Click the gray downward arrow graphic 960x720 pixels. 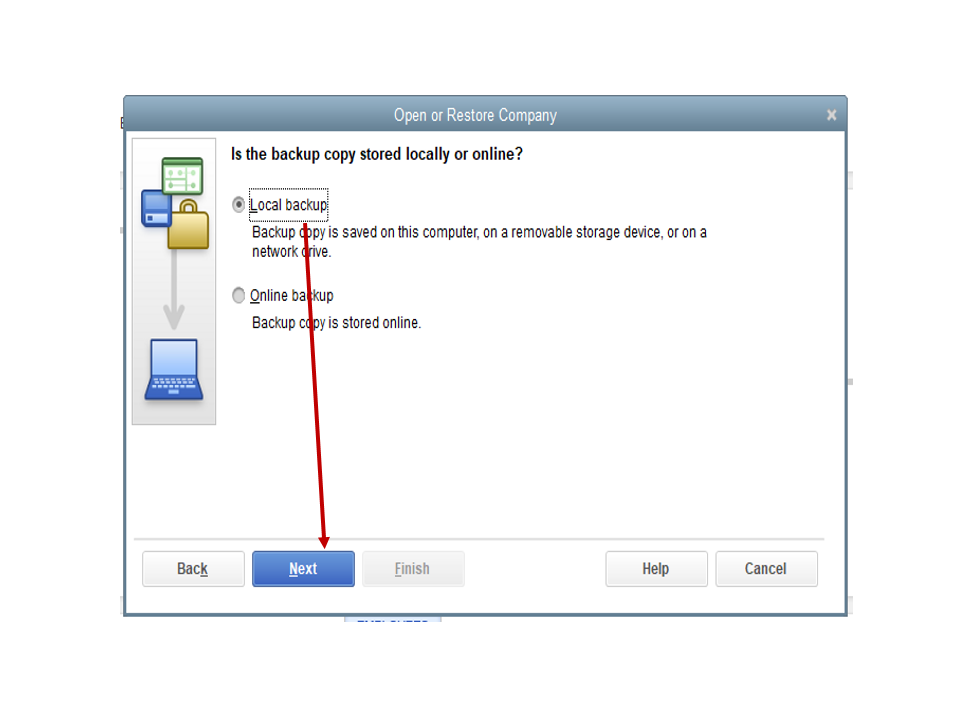click(174, 290)
